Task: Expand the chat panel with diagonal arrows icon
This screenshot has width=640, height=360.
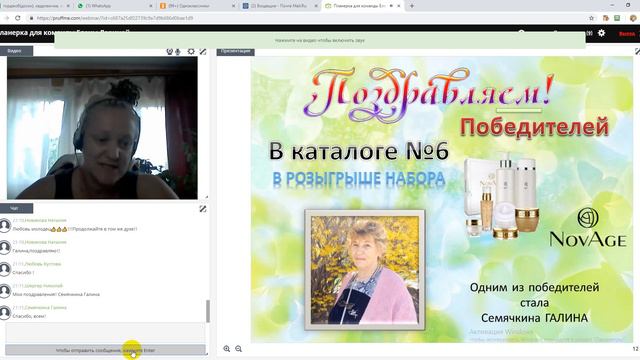Action: pyautogui.click(x=203, y=209)
